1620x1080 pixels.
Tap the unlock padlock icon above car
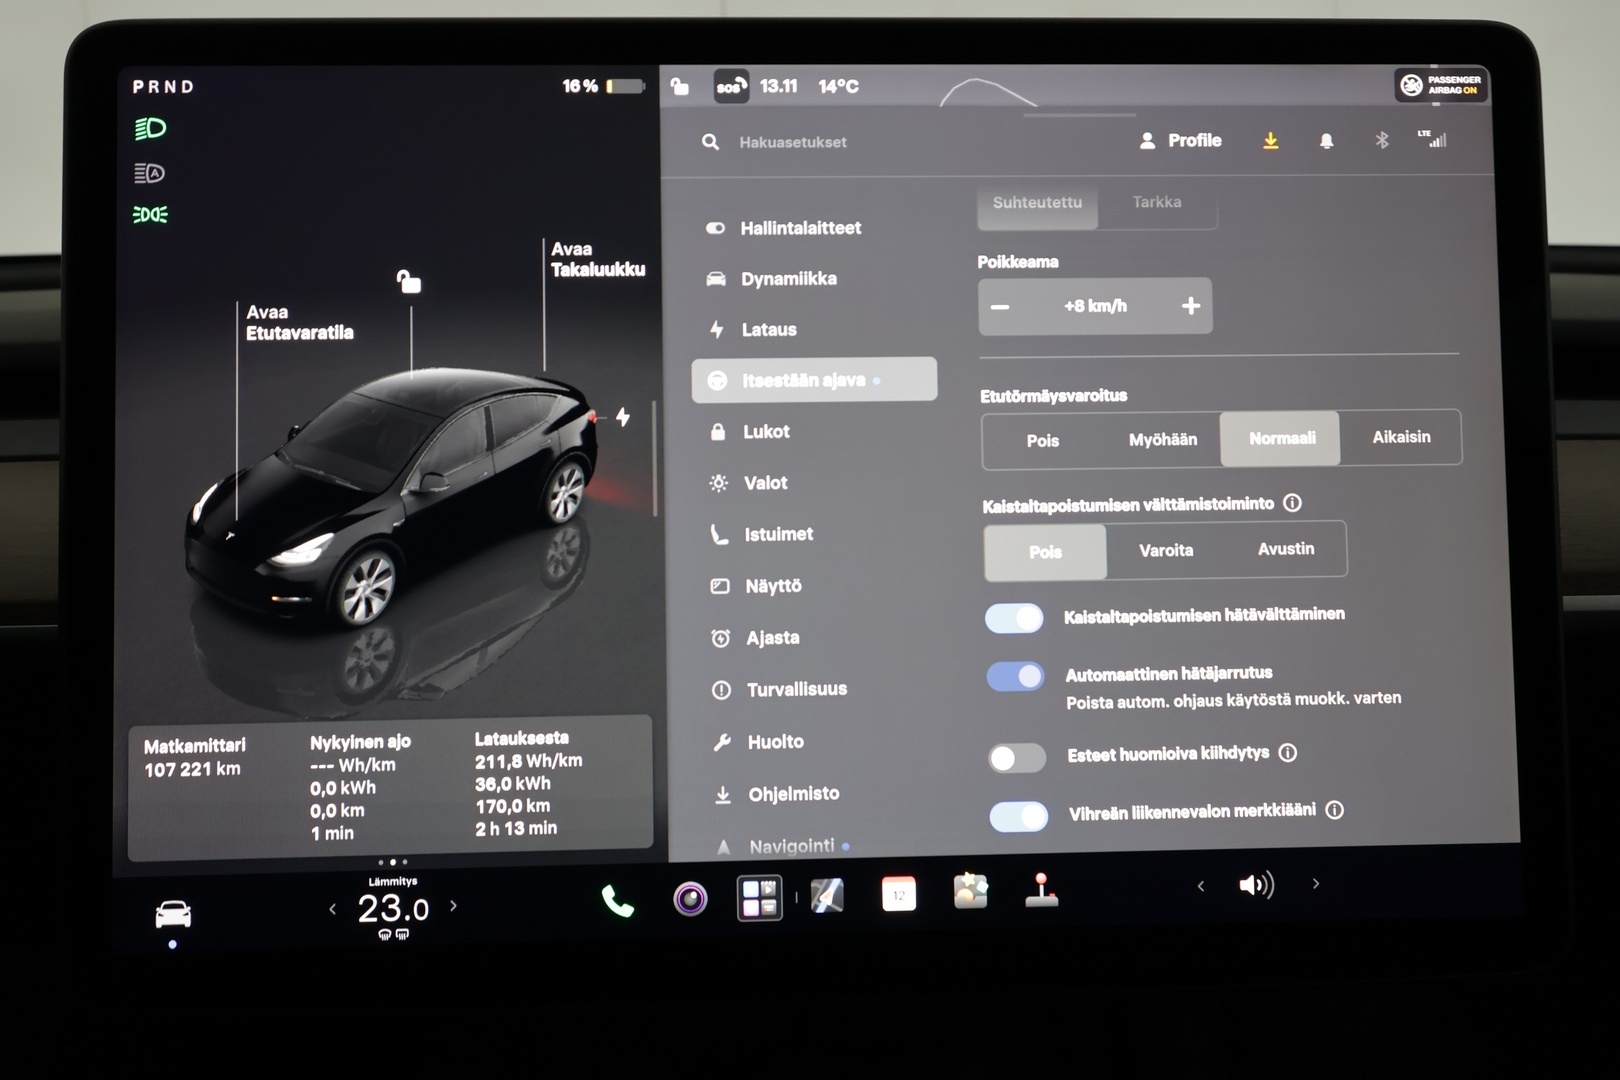pyautogui.click(x=408, y=281)
